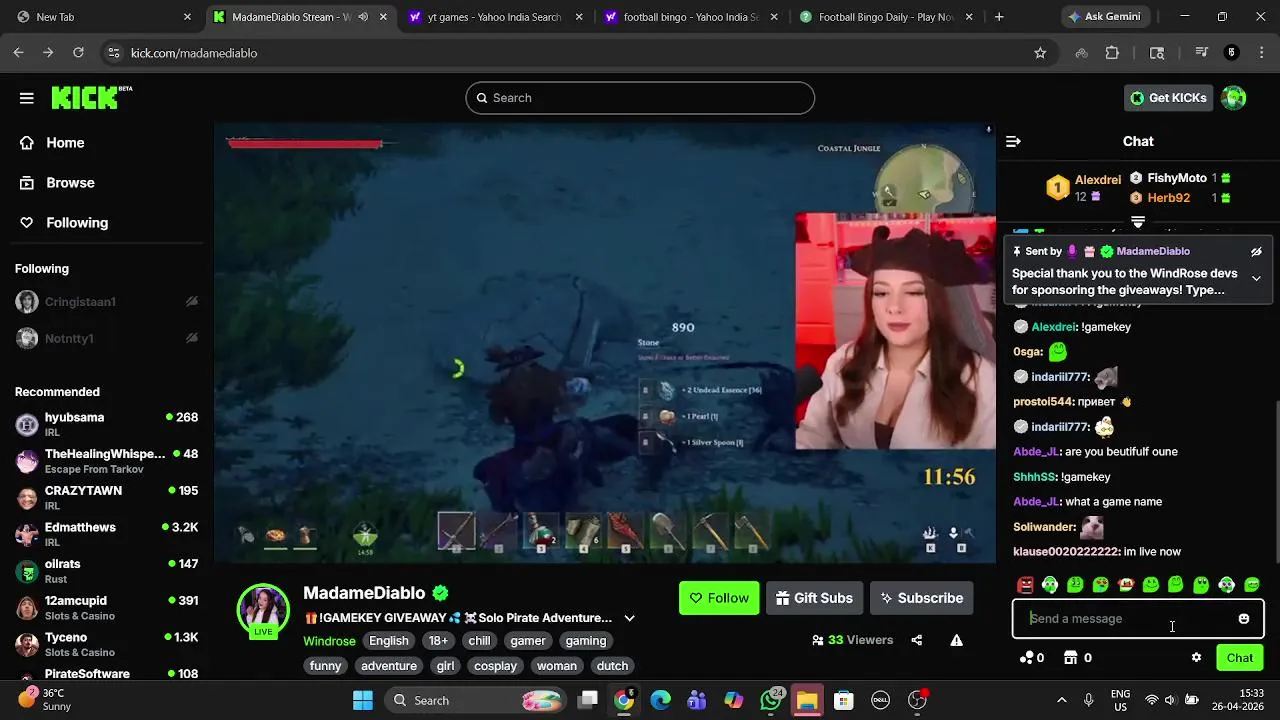Open Microsoft Edge from the taskbar
Screen dimensions: 1280x720
(661, 700)
